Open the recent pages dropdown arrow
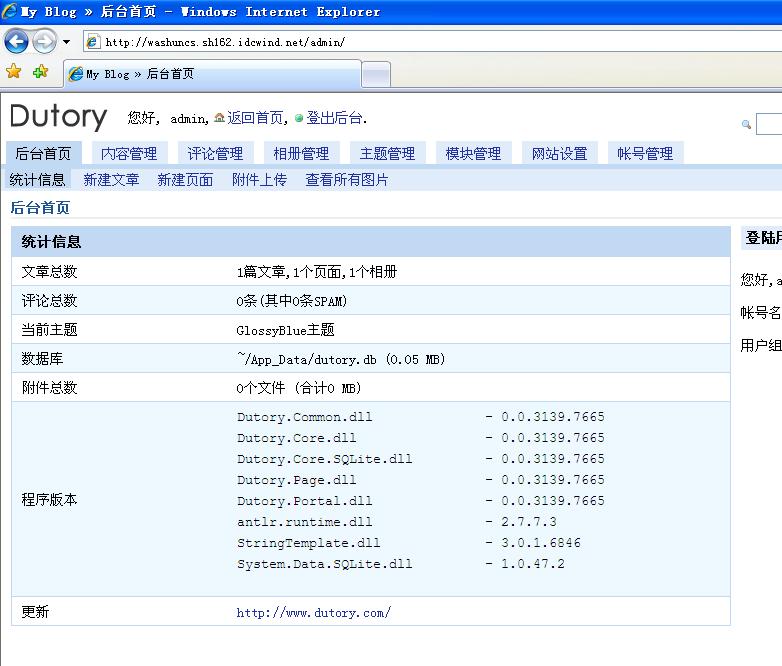 click(x=66, y=42)
